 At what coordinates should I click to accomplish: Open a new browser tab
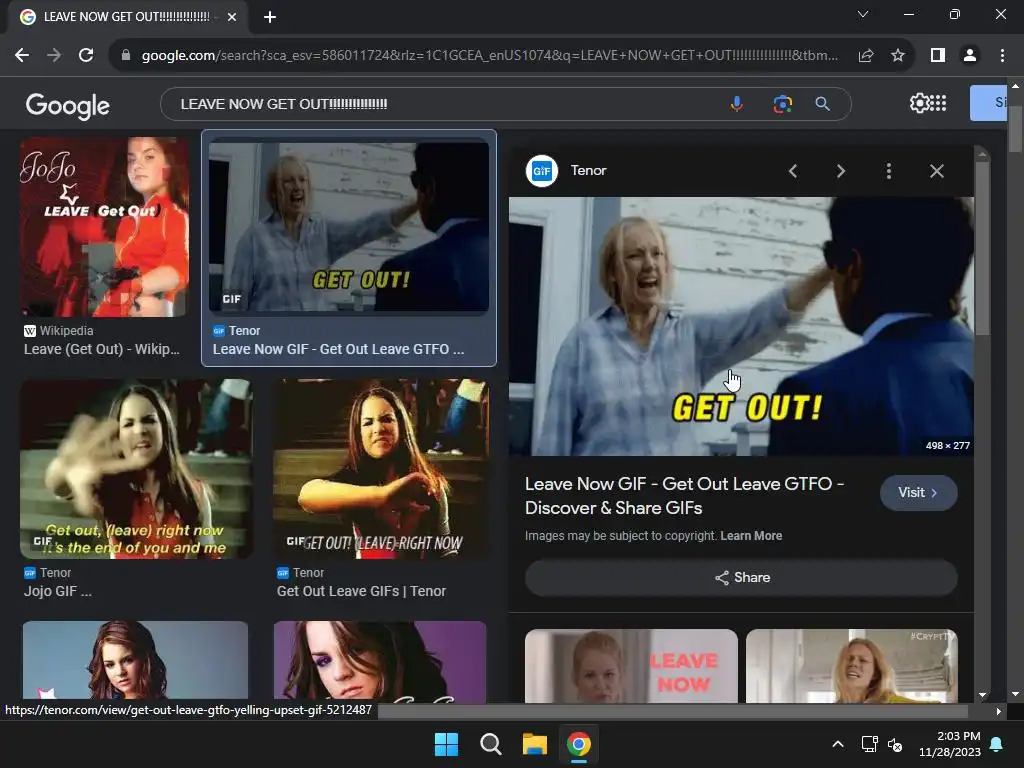pos(270,17)
